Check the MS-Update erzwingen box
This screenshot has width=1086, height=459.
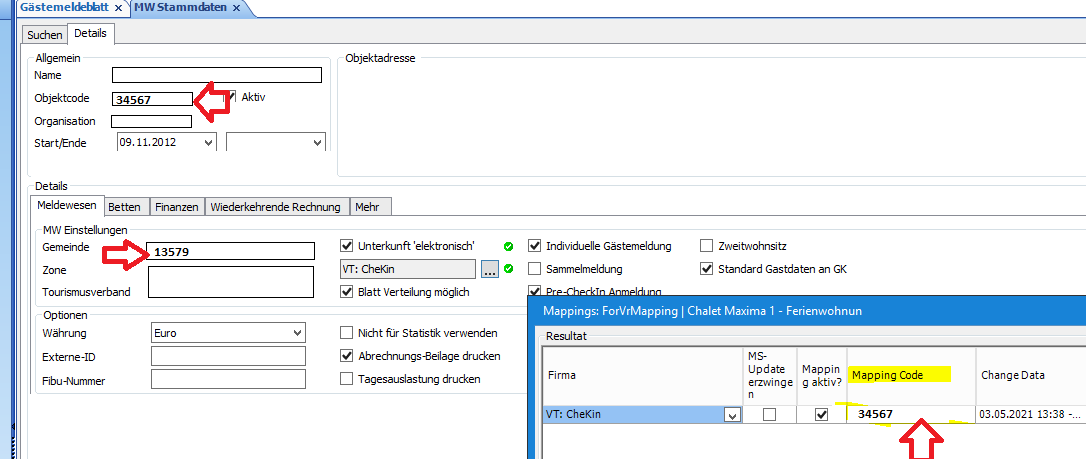point(769,415)
